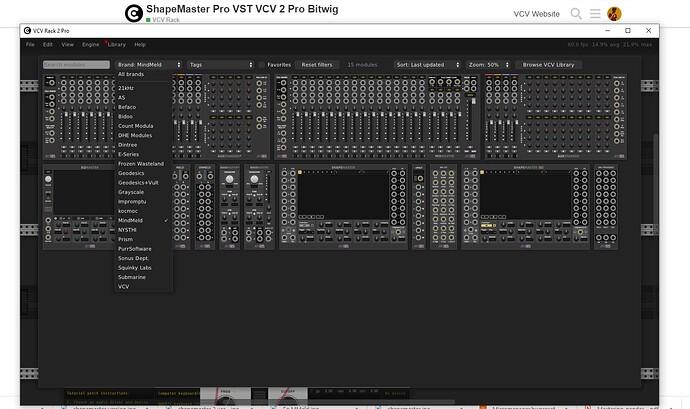The width and height of the screenshot is (690, 409).
Task: Select the first ShapeMaster module thumbnail
Action: click(343, 207)
